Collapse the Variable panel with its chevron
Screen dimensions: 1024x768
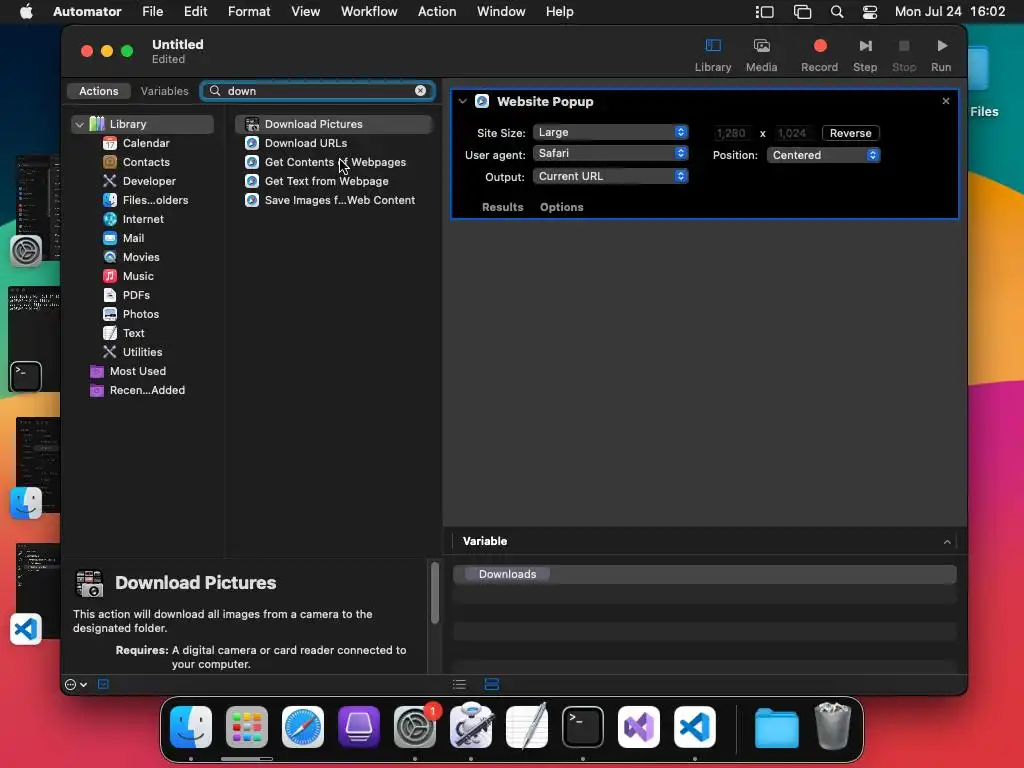(947, 541)
